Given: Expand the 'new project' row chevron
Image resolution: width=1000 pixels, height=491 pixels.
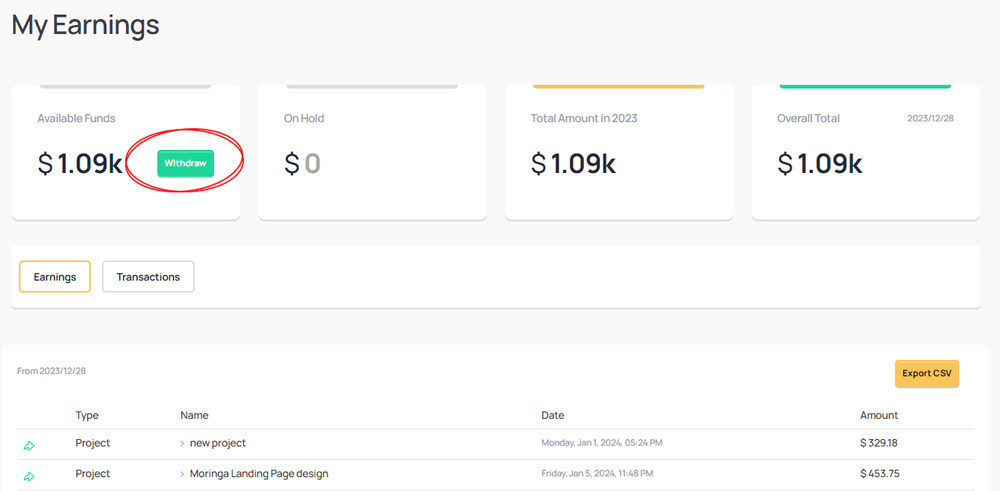Looking at the screenshot, I should click(x=182, y=443).
